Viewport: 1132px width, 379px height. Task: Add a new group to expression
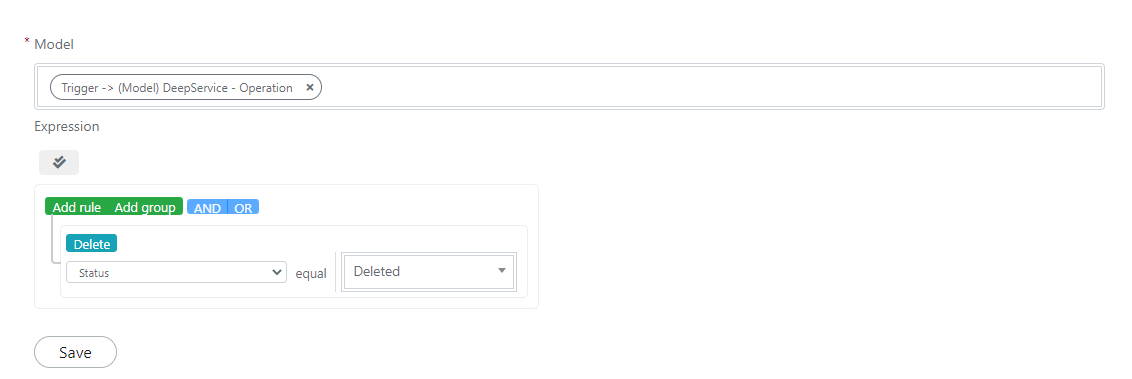tap(145, 207)
